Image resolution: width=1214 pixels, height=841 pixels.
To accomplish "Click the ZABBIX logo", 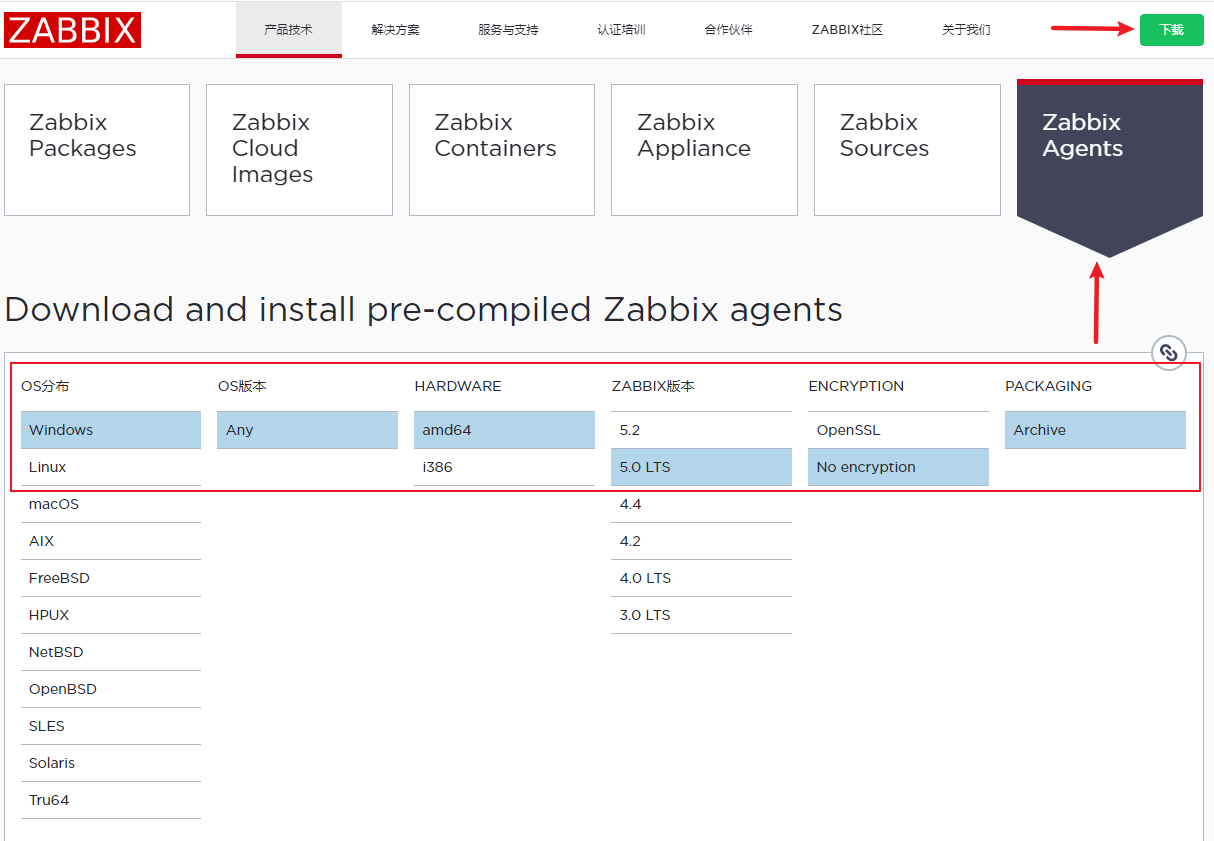I will tap(72, 30).
